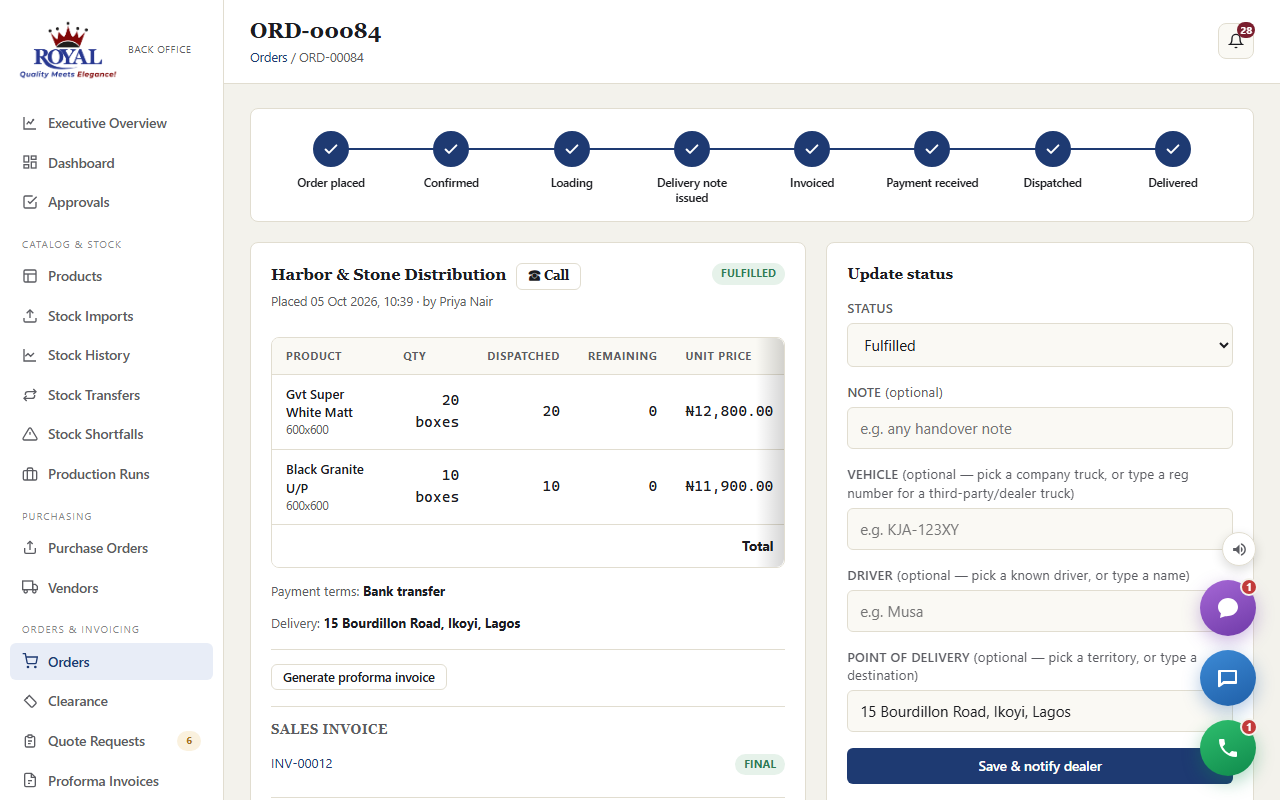Go to Executive Overview
The image size is (1280, 800).
[x=111, y=123]
